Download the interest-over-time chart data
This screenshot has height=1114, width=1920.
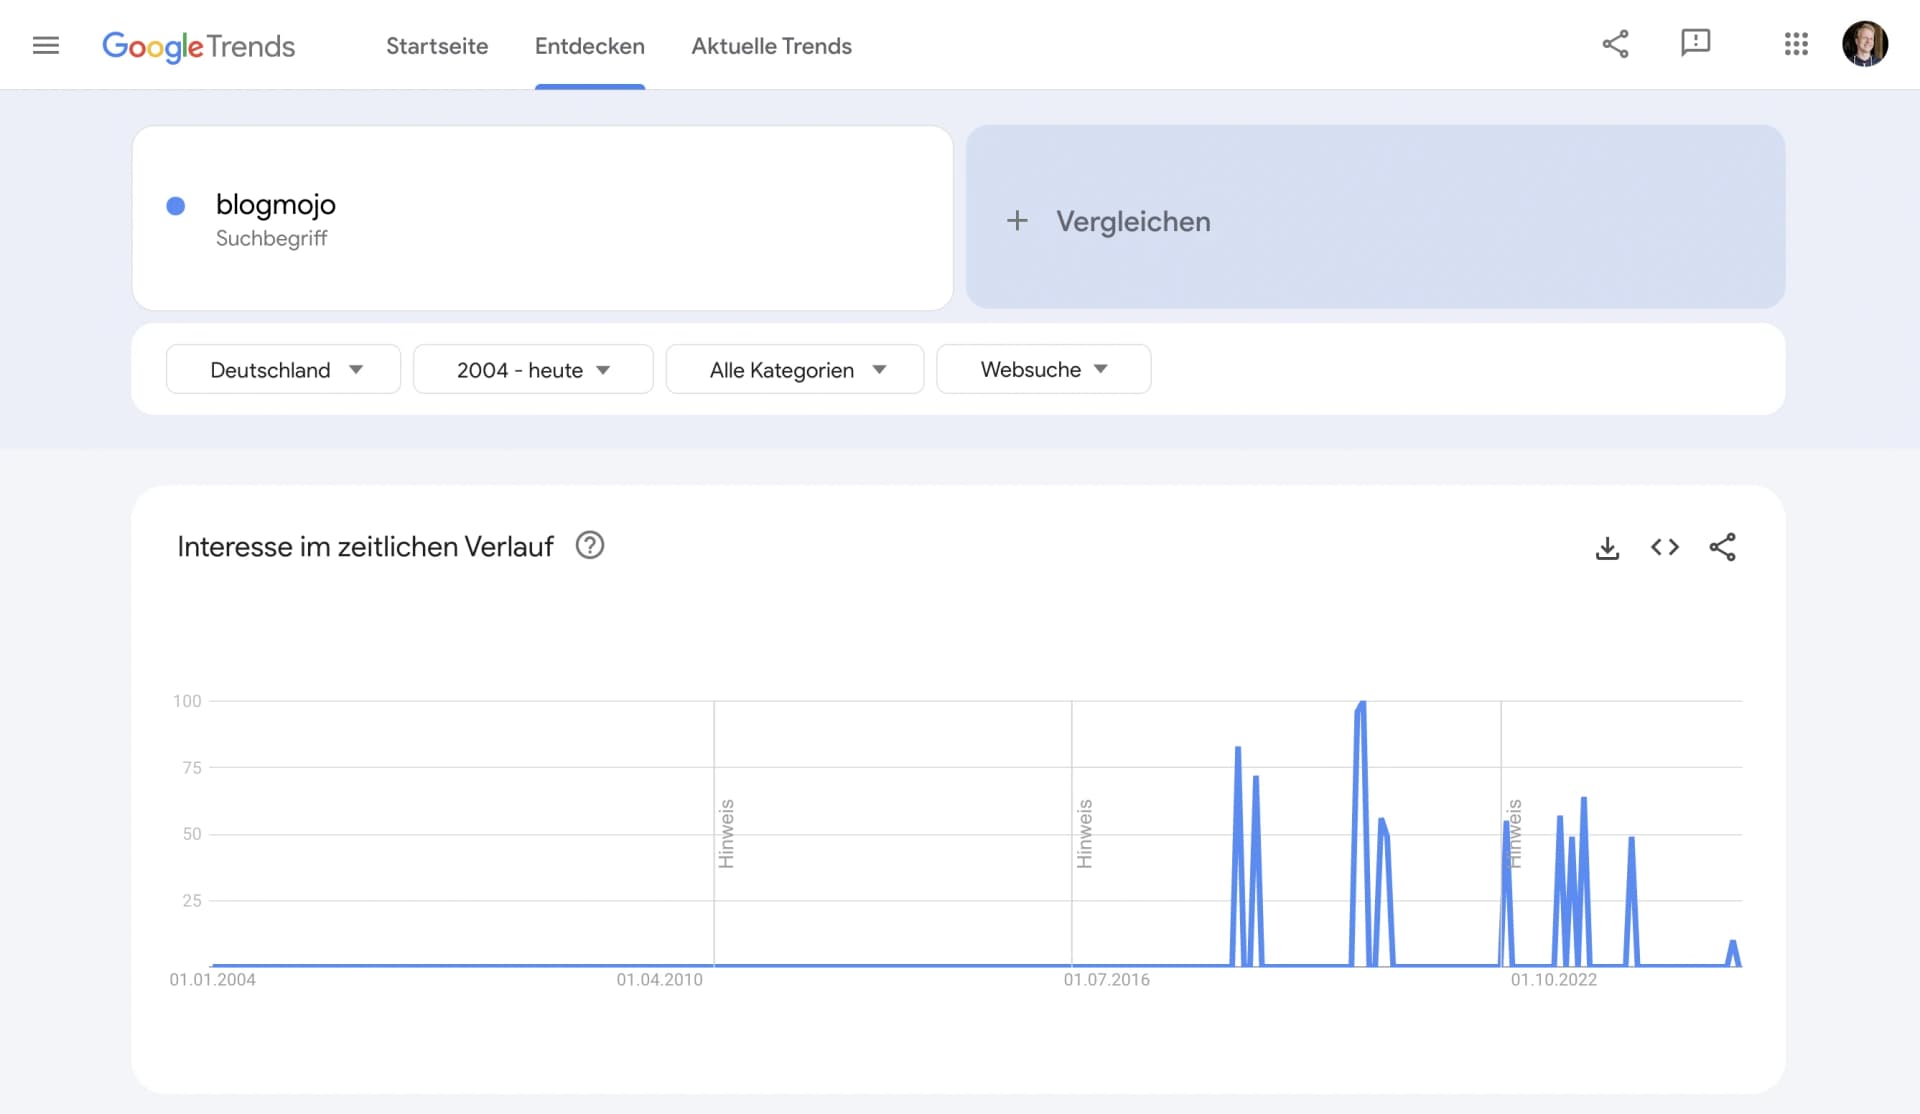1607,547
